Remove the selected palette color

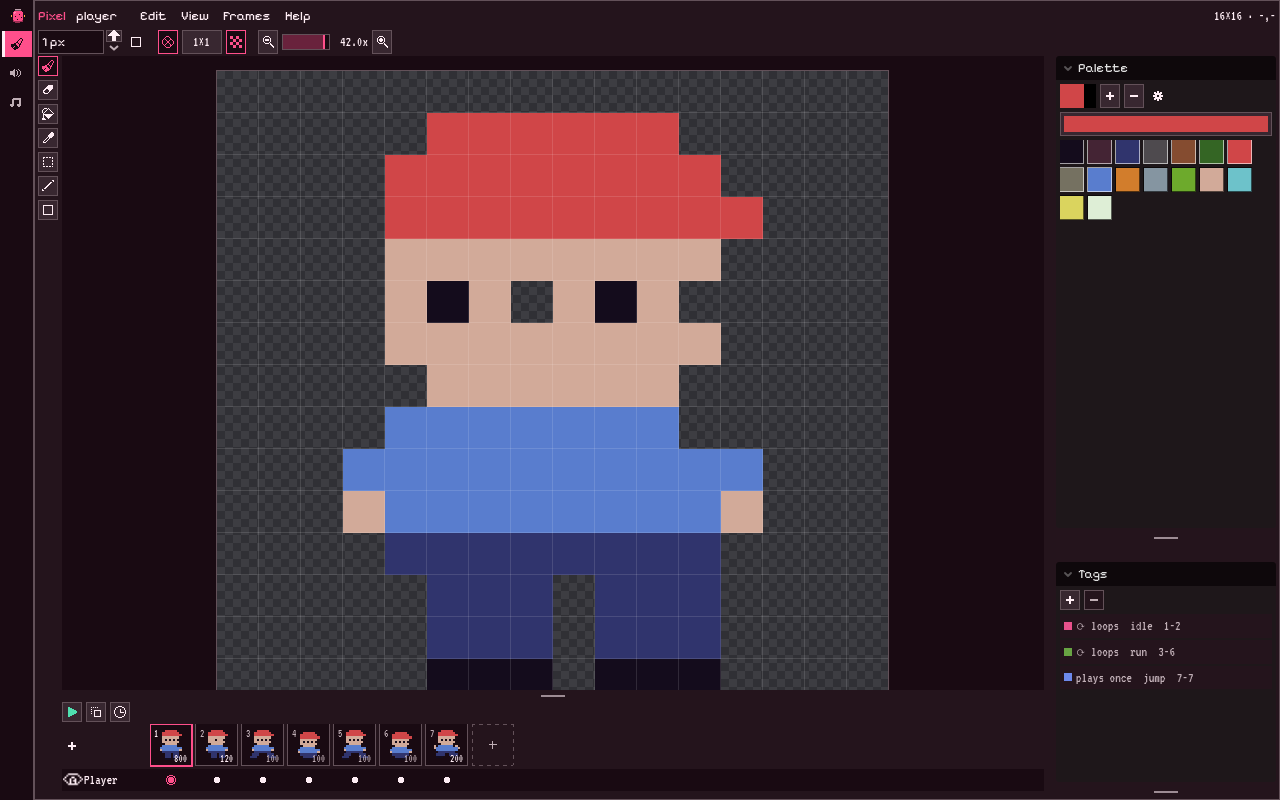click(x=1134, y=96)
